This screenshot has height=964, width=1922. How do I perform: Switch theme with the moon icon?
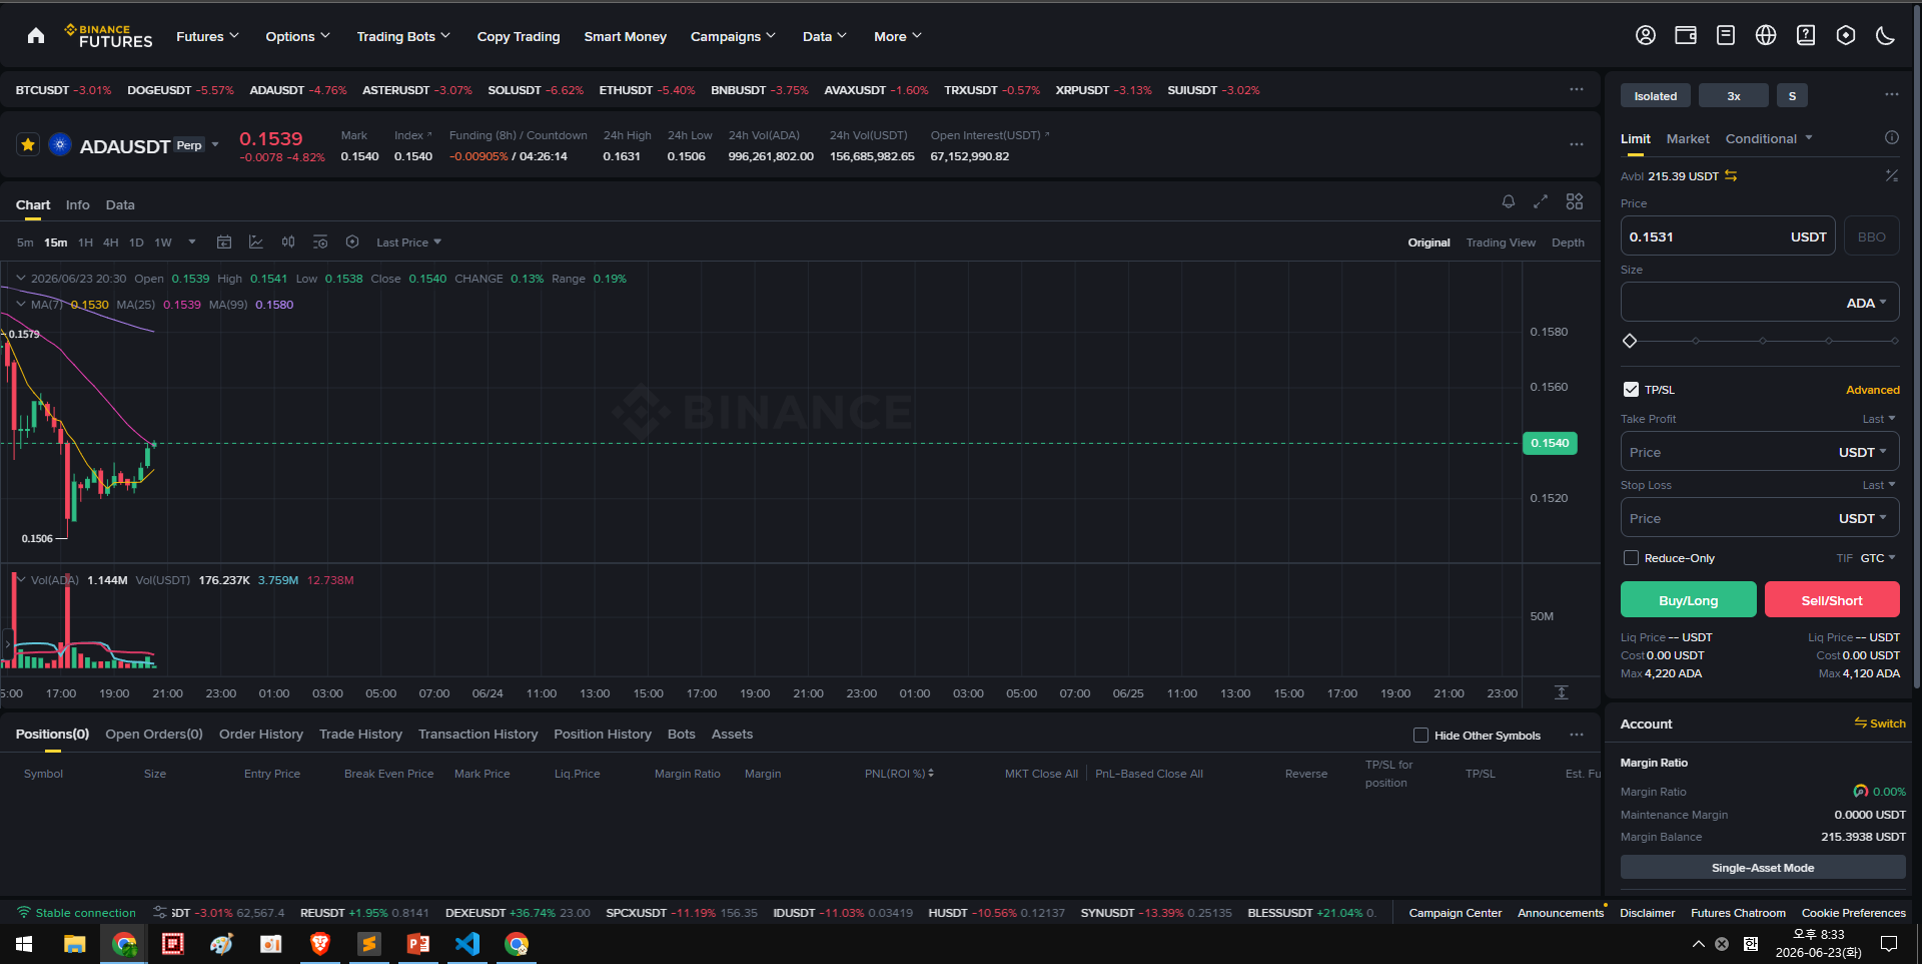point(1885,36)
